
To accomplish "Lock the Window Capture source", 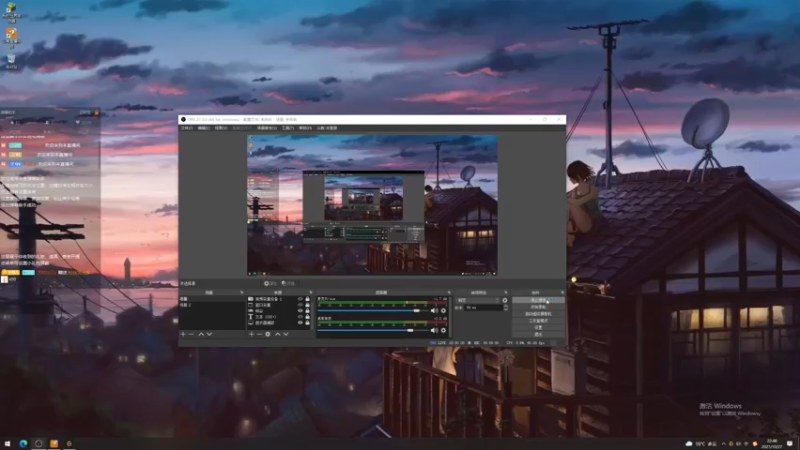I will click(307, 305).
